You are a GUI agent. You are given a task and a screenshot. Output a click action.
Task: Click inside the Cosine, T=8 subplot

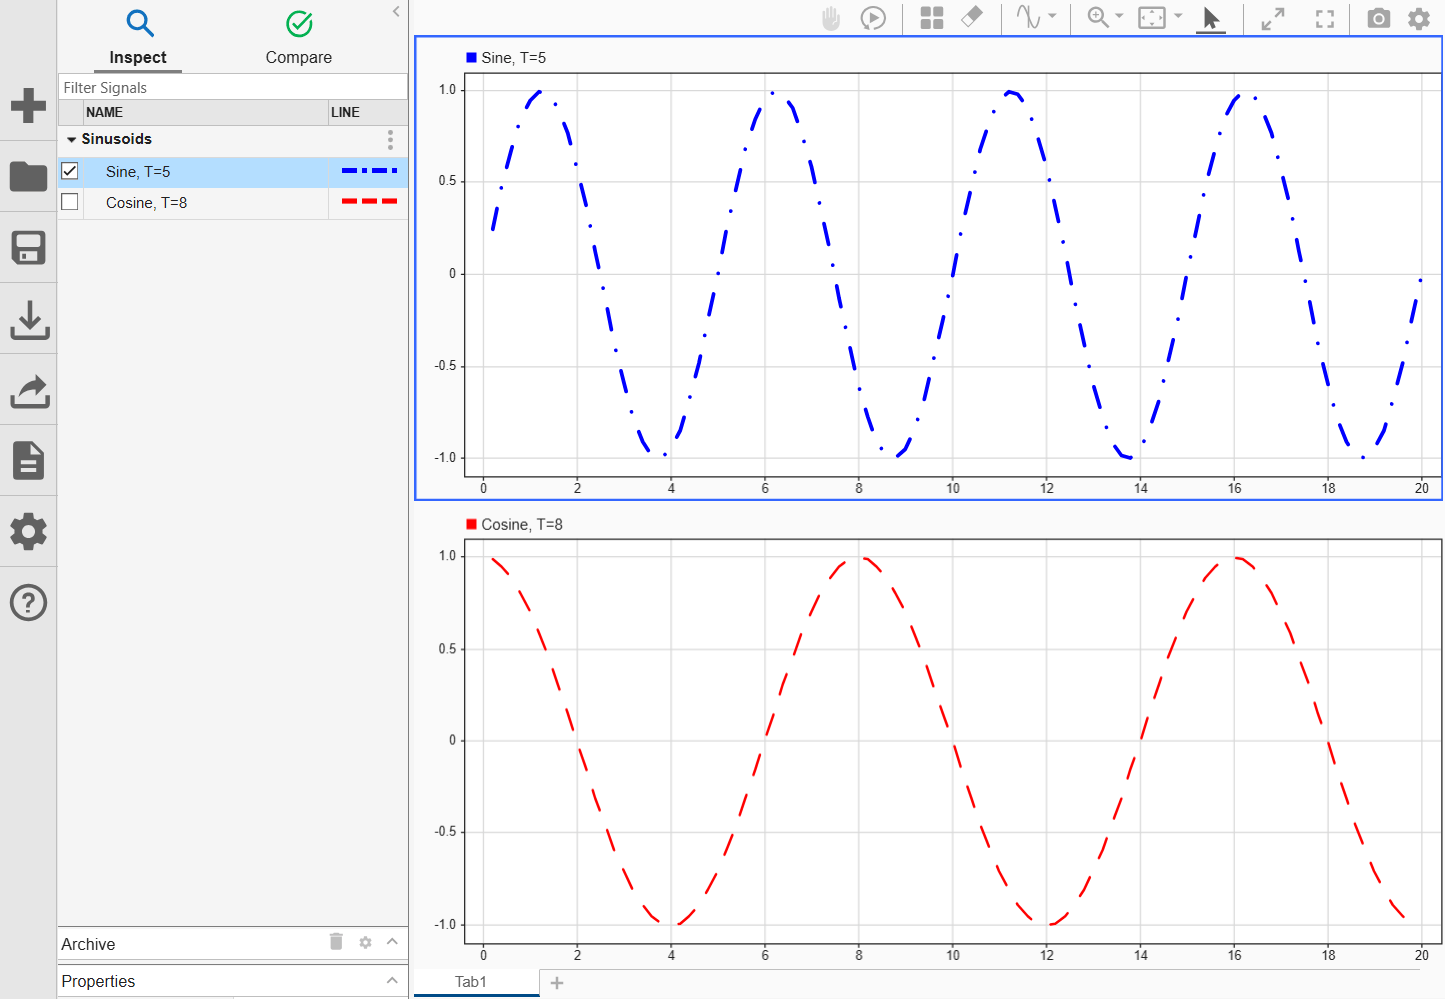pos(952,741)
